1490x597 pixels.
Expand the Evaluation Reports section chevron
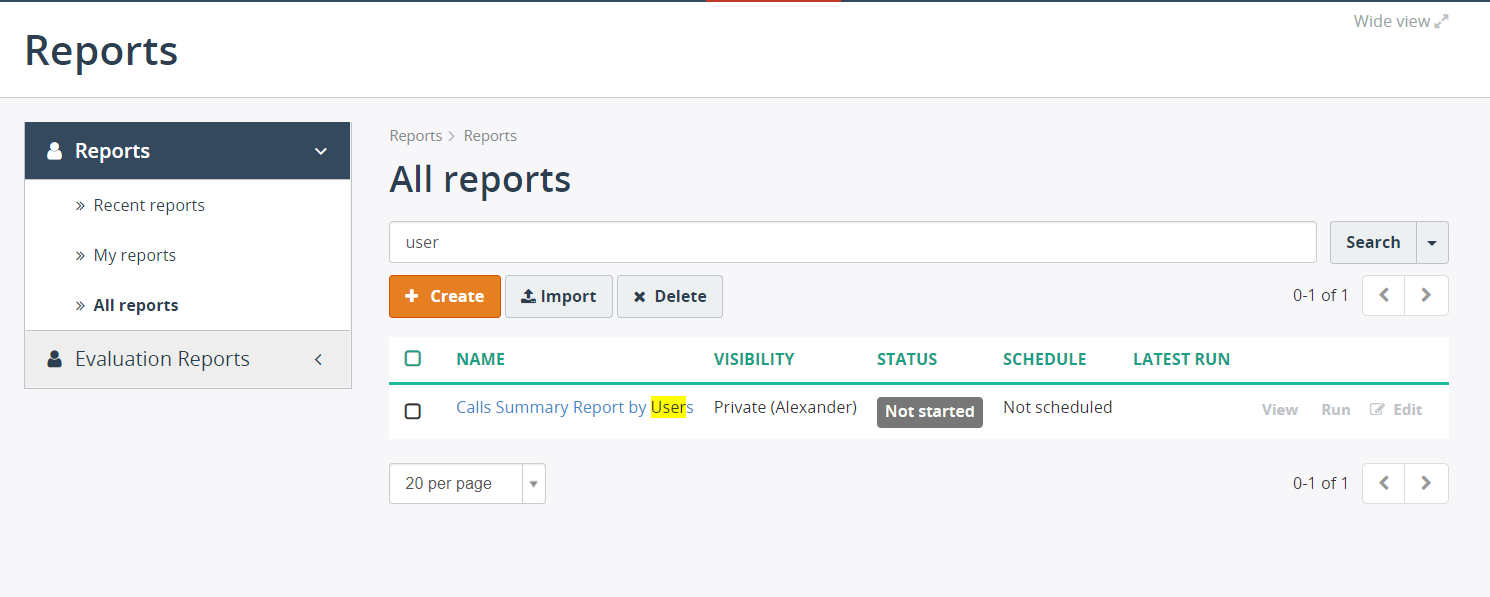319,359
